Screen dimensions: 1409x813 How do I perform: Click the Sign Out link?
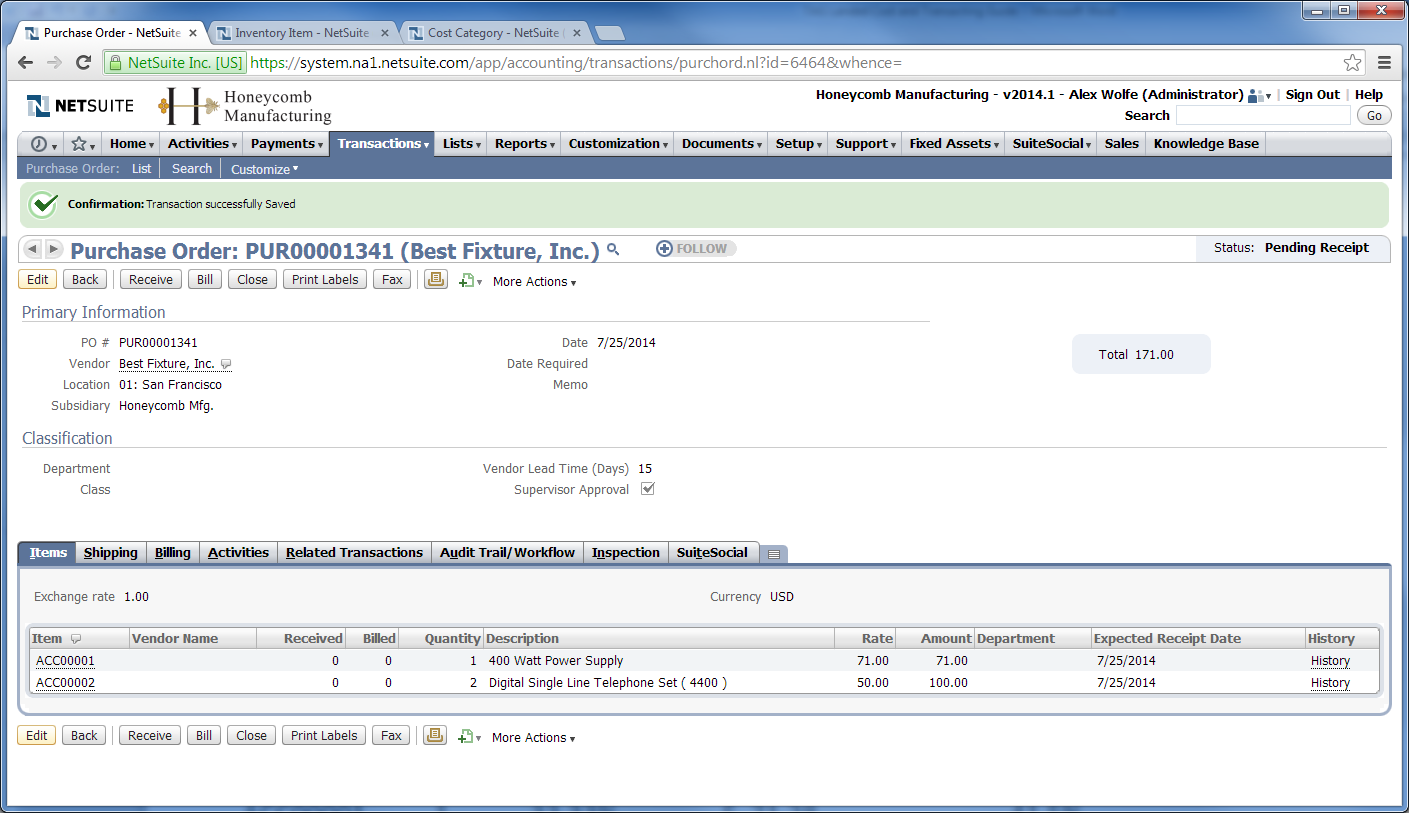pyautogui.click(x=1312, y=95)
